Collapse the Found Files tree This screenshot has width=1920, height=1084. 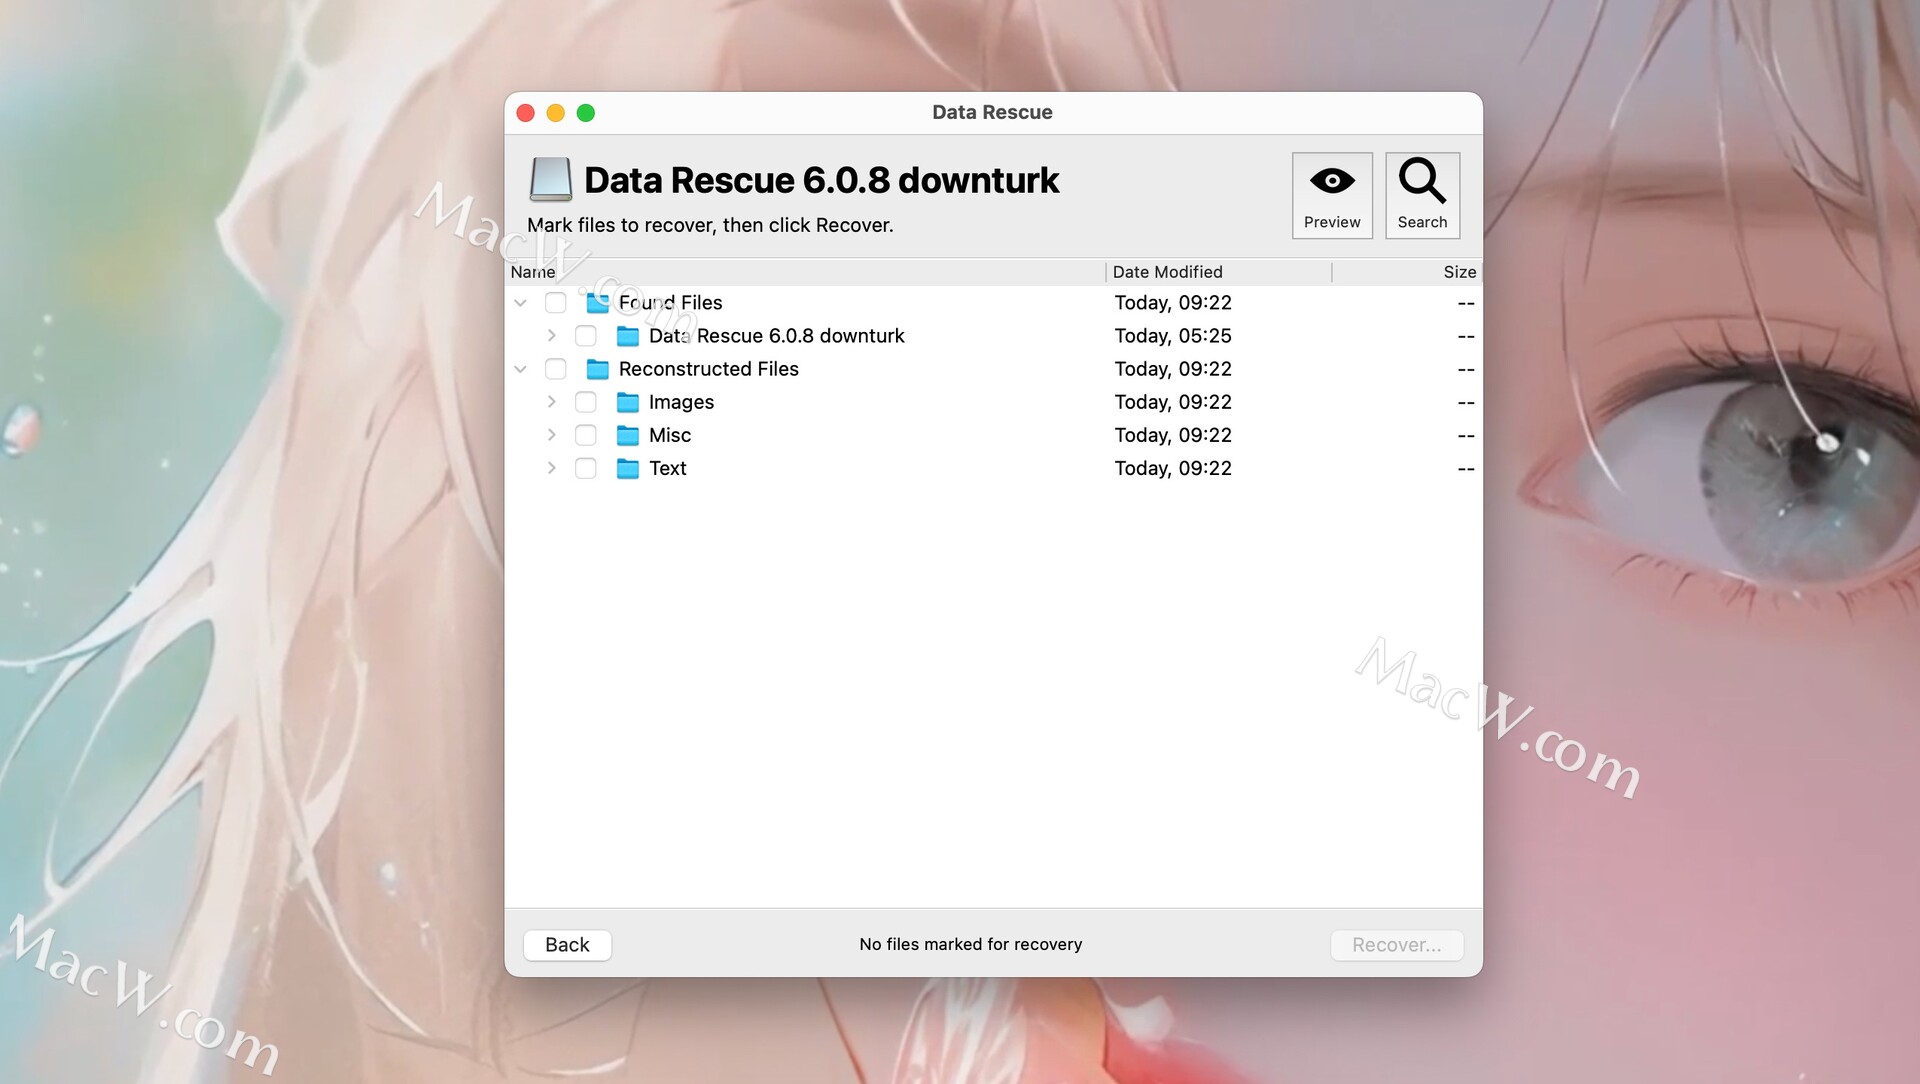521,303
